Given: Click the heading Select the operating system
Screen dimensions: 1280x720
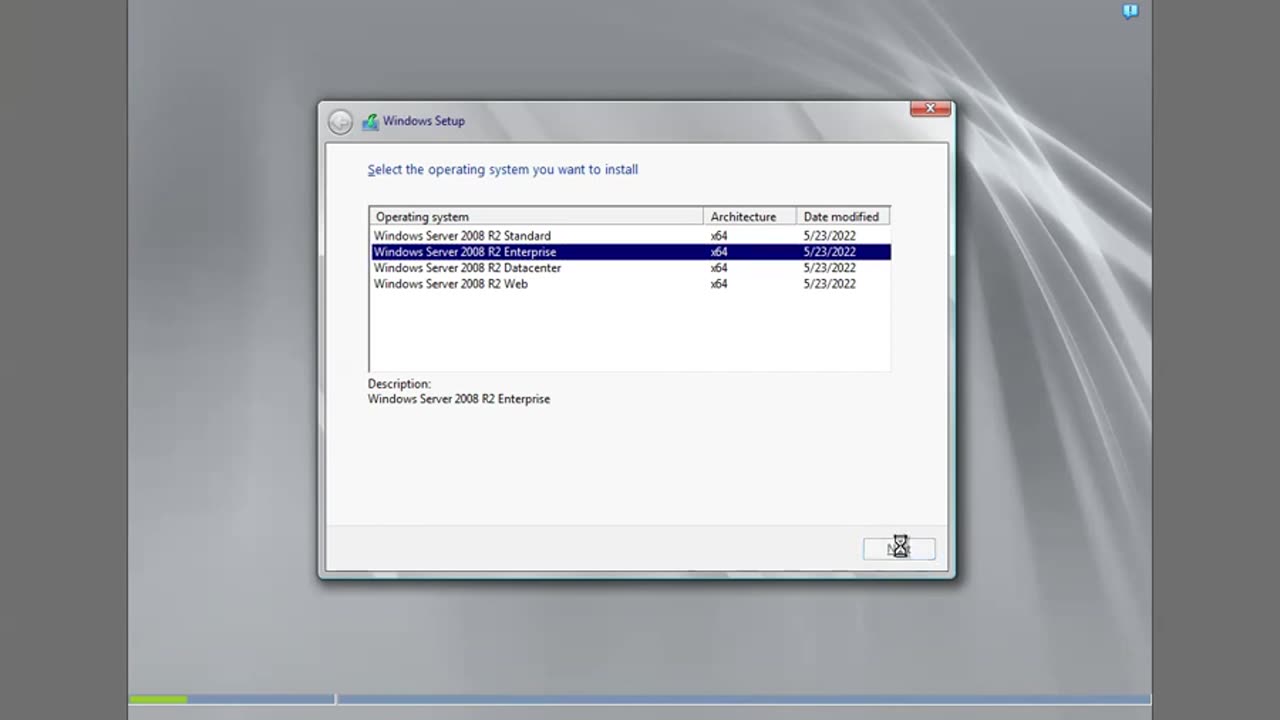Looking at the screenshot, I should 502,170.
